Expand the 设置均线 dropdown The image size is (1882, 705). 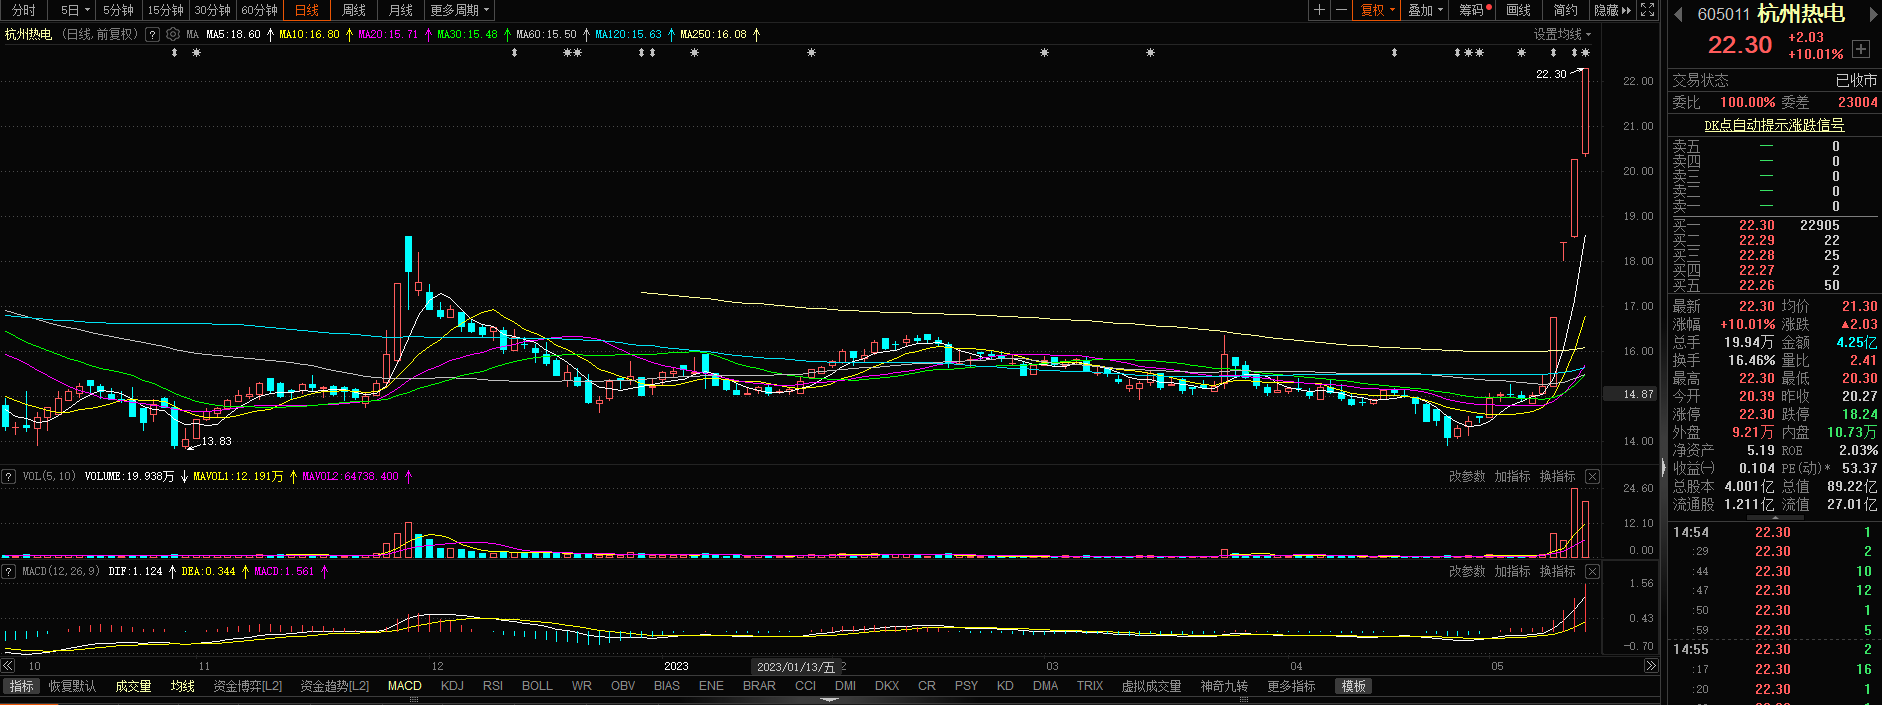coord(1562,34)
